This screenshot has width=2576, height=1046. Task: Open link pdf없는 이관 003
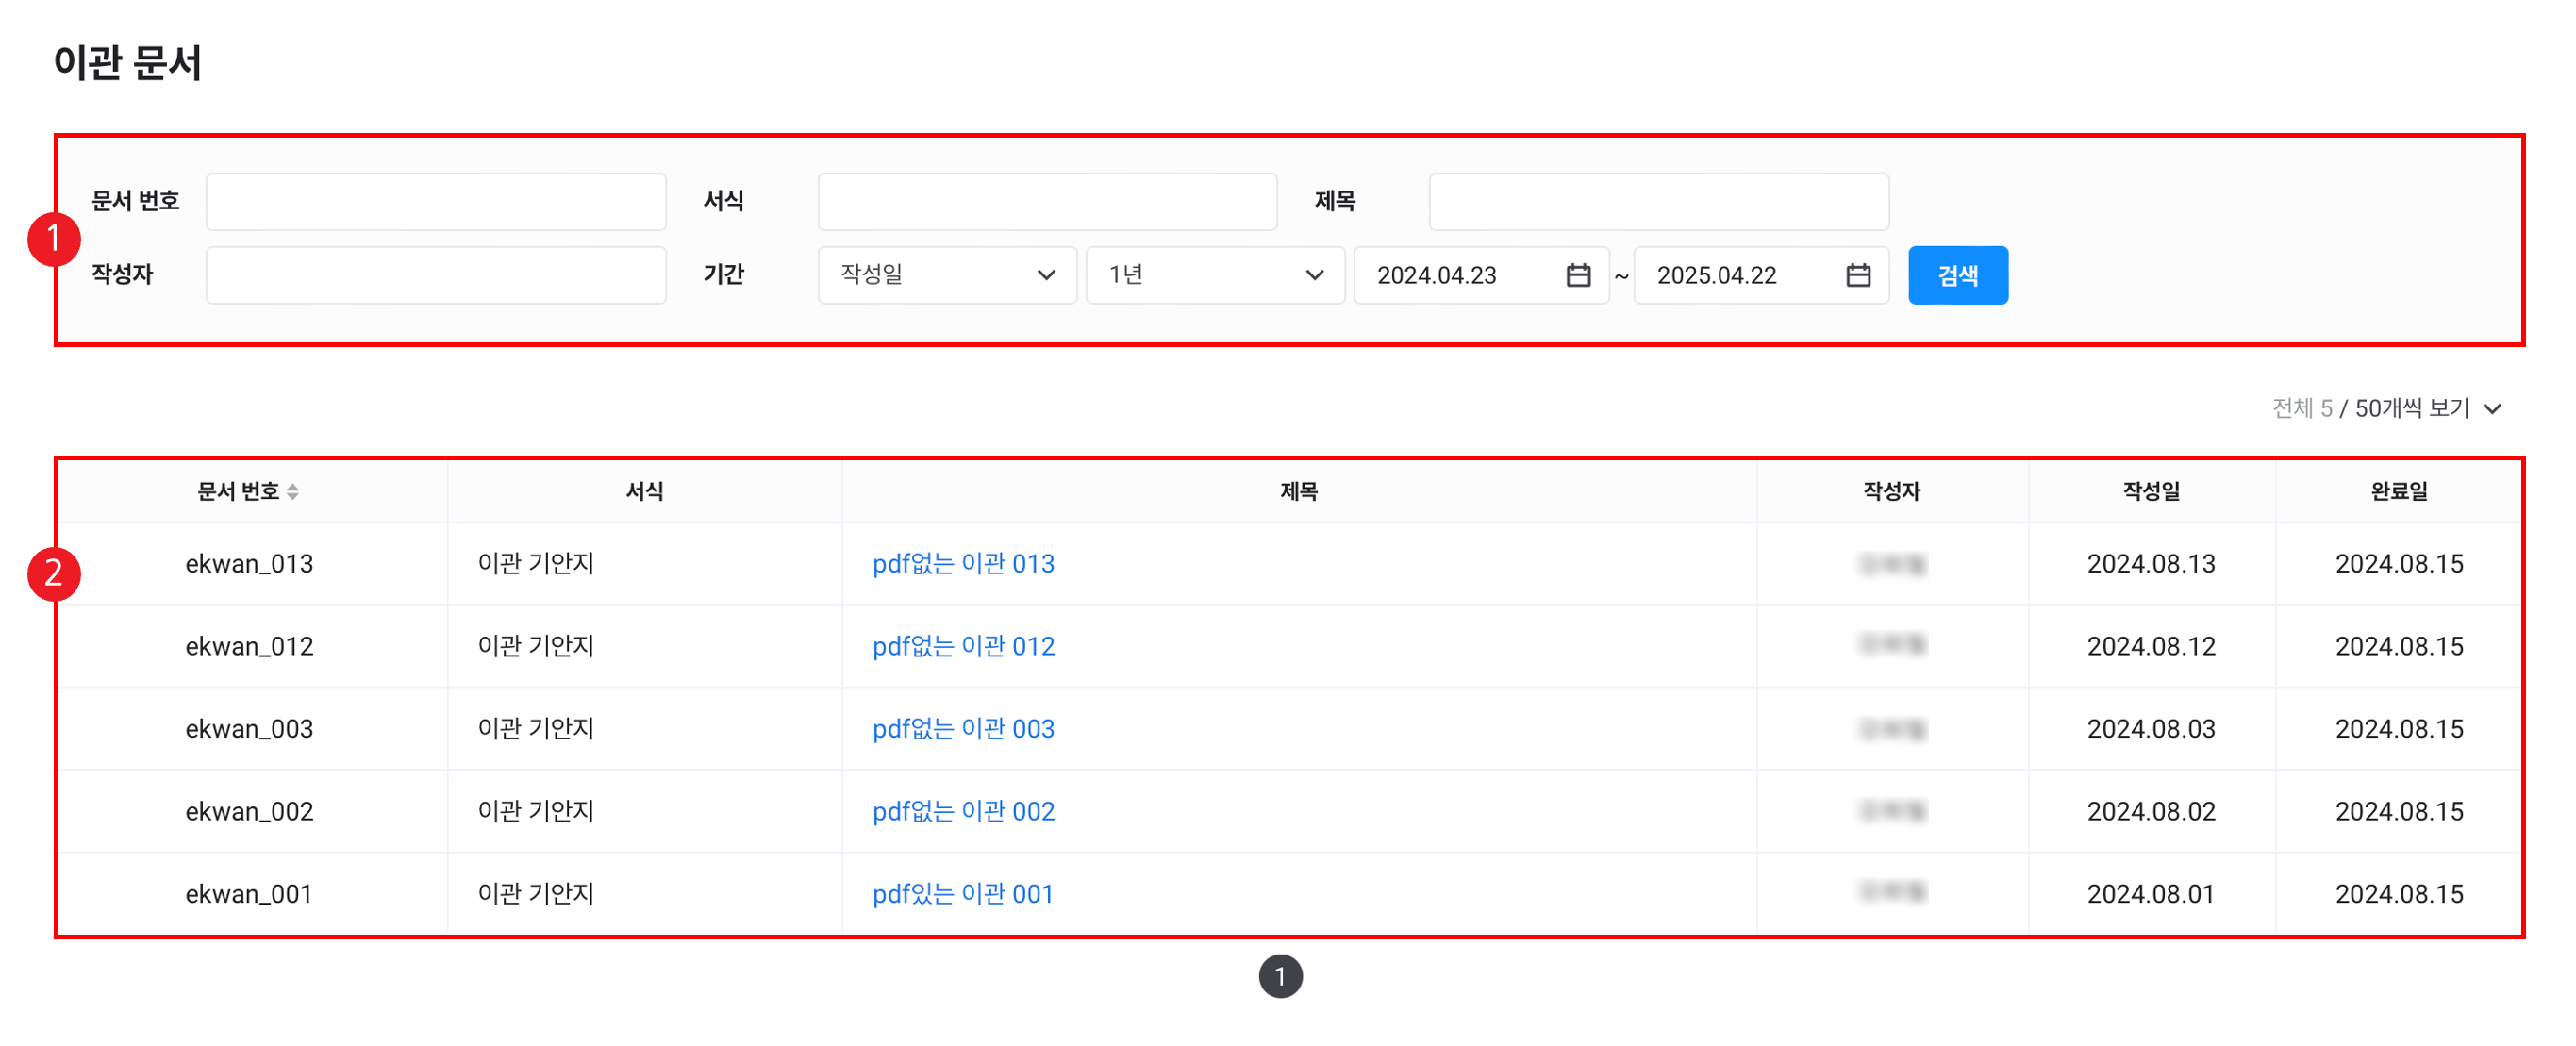click(x=962, y=729)
